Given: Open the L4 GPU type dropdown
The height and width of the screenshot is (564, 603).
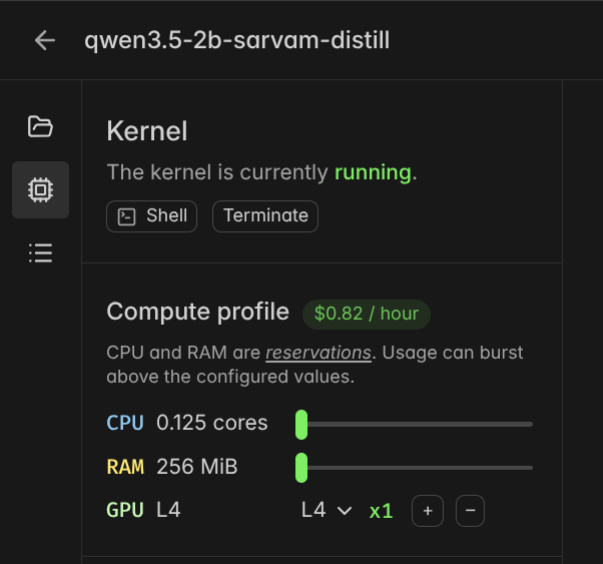Looking at the screenshot, I should pyautogui.click(x=326, y=511).
